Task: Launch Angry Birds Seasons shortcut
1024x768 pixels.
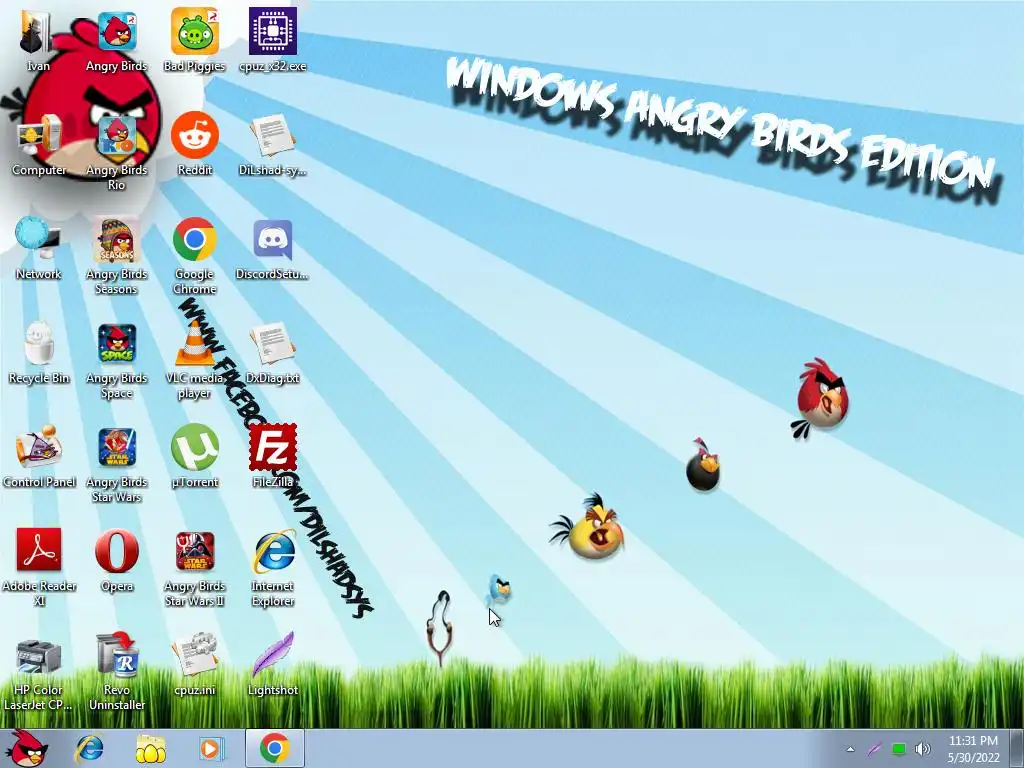Action: (117, 240)
